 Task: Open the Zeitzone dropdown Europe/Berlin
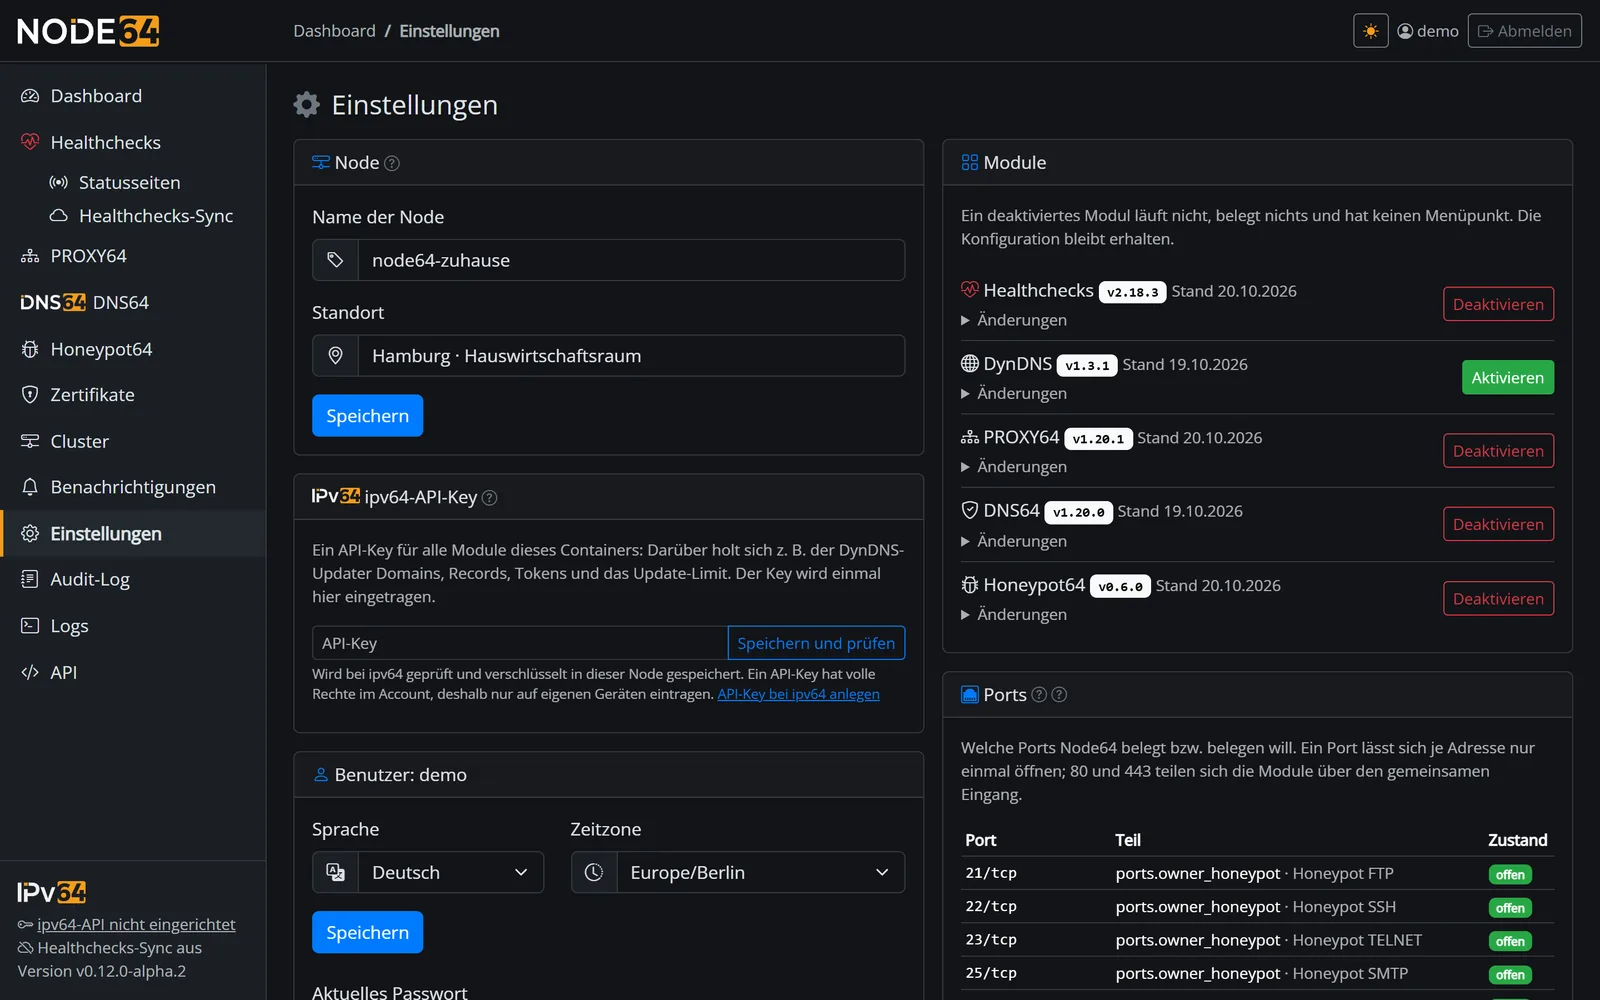(x=761, y=872)
